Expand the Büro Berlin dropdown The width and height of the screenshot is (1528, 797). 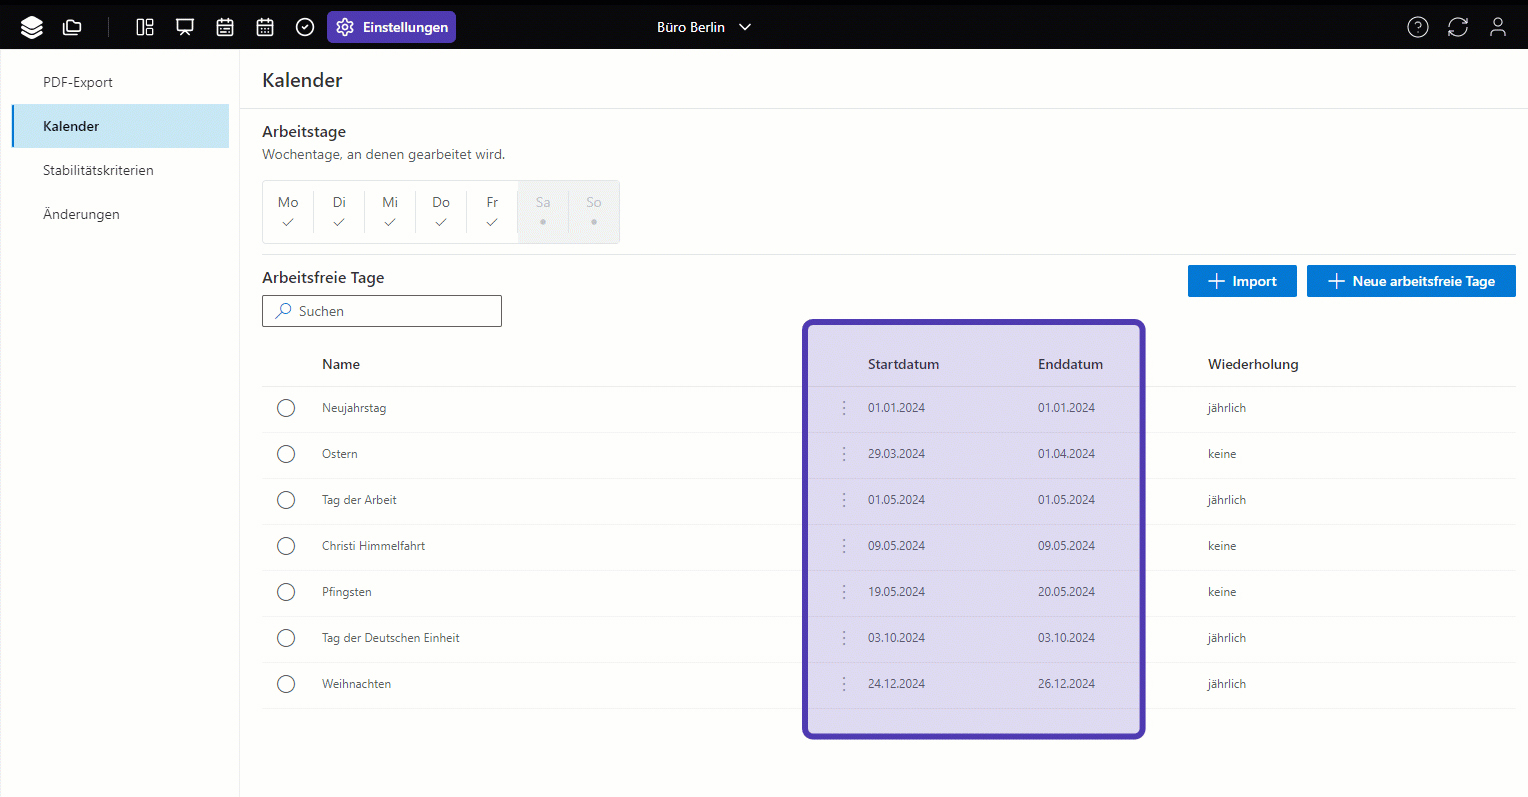pos(704,27)
